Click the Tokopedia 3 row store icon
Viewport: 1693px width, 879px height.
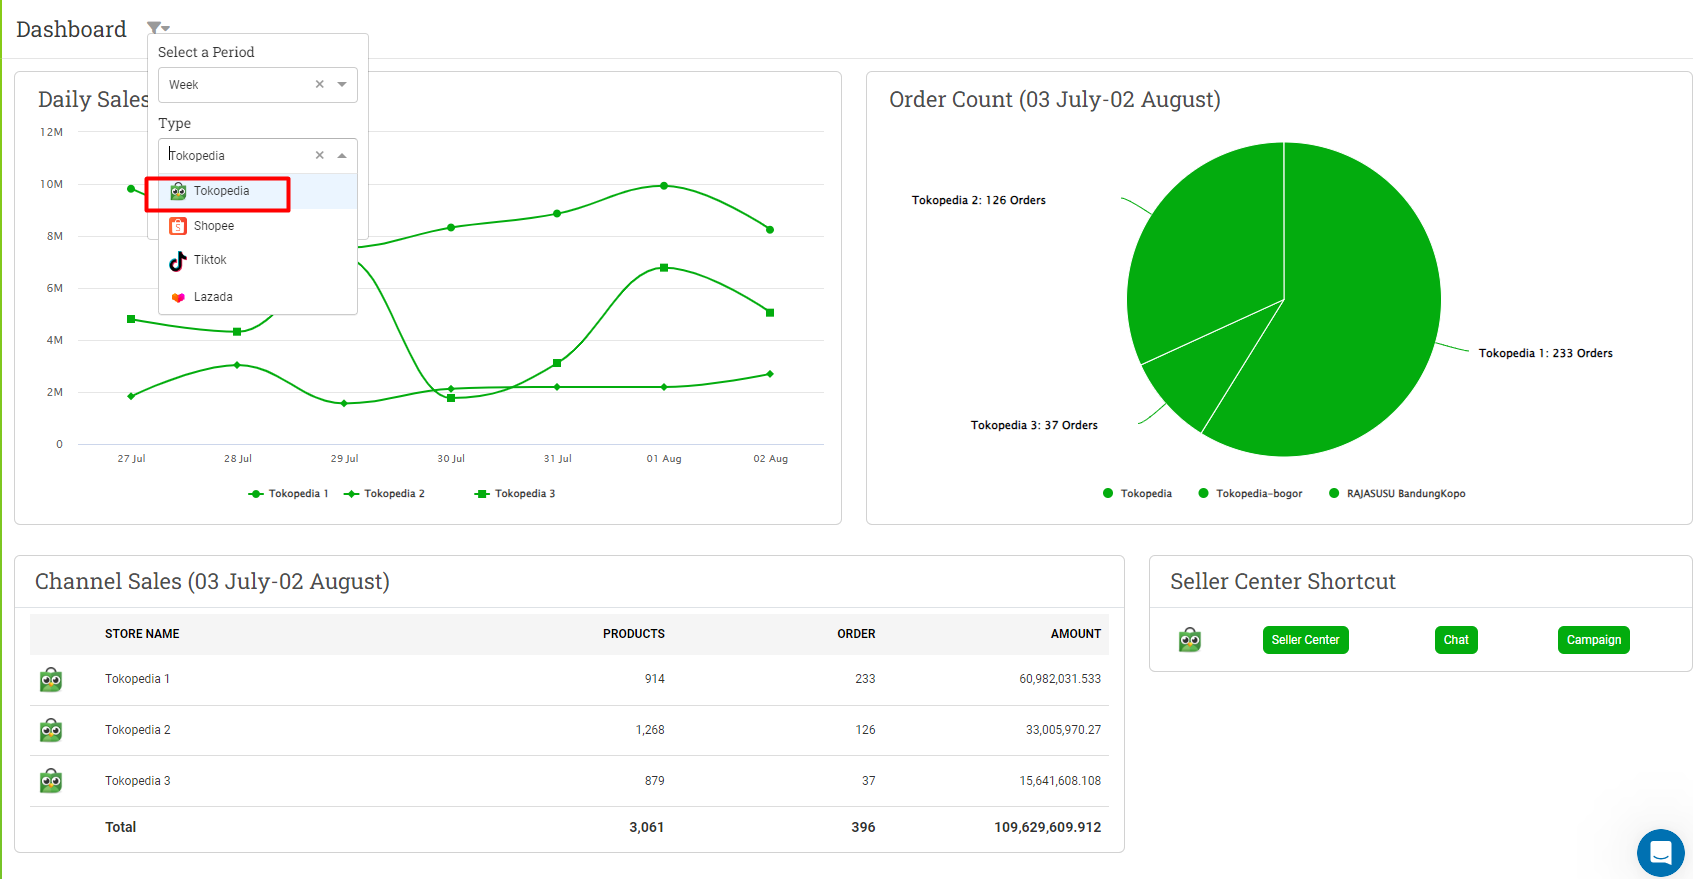pos(51,781)
